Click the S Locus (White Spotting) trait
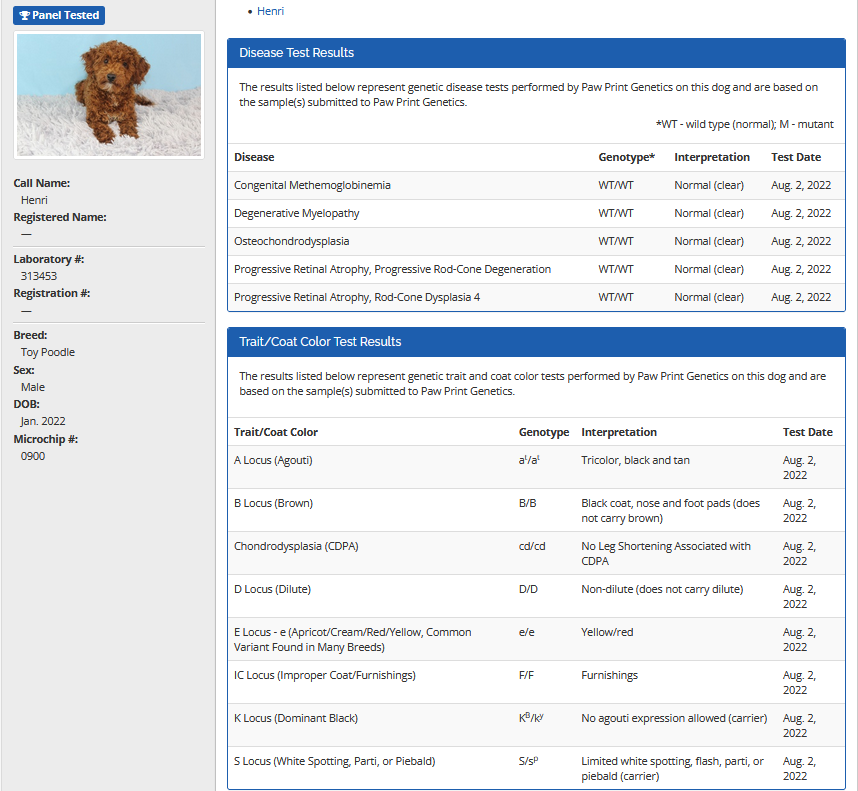858x791 pixels. point(334,761)
